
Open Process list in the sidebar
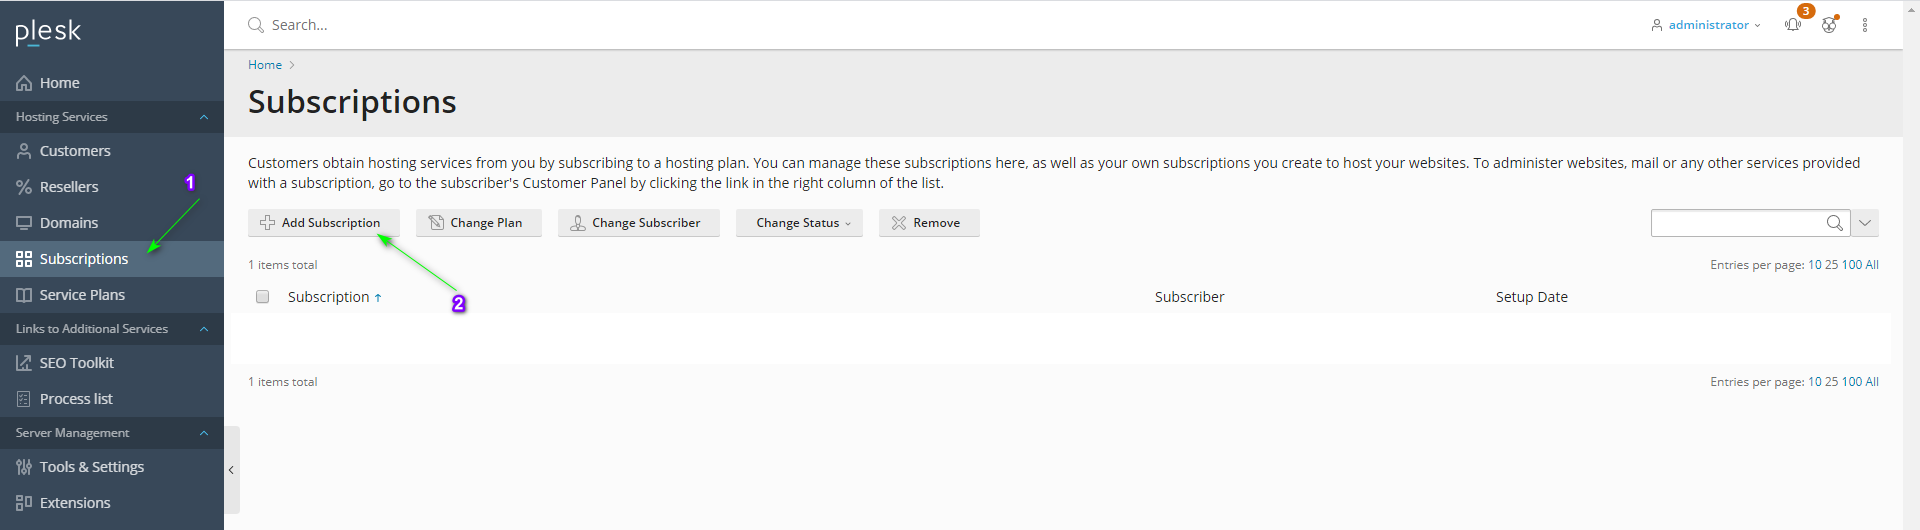point(112,399)
